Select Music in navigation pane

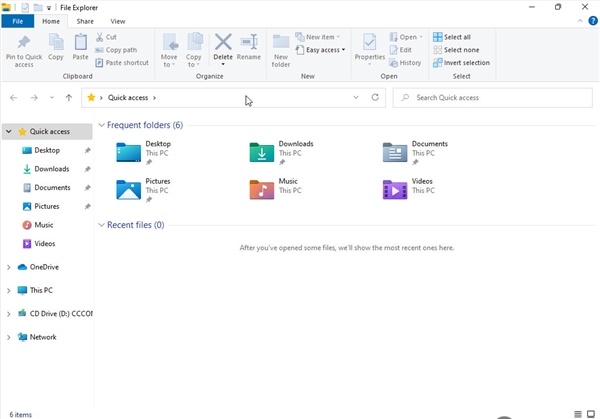pos(47,225)
